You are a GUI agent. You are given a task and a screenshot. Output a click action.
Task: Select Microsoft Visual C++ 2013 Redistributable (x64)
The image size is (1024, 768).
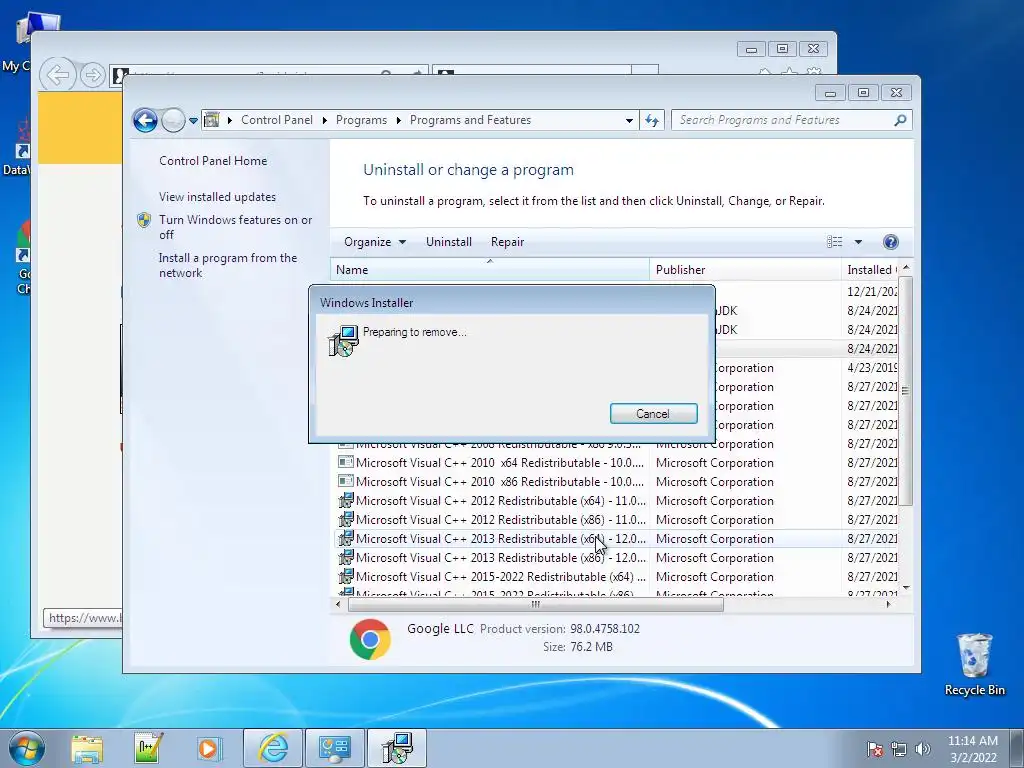point(500,539)
